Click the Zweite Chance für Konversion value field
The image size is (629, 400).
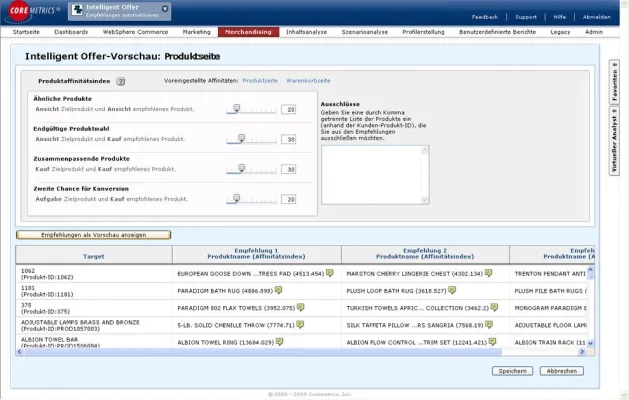[x=289, y=199]
